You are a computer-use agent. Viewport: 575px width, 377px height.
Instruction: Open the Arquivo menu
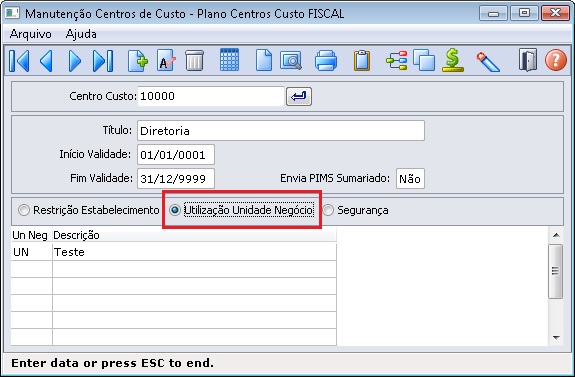pos(31,34)
